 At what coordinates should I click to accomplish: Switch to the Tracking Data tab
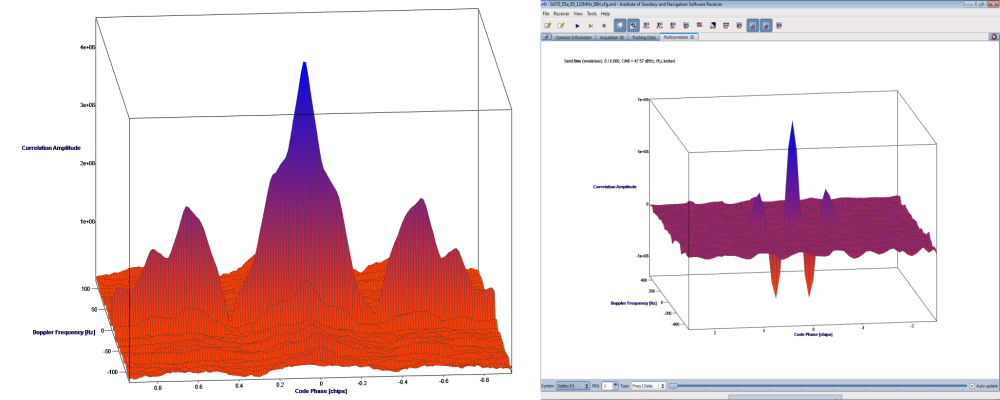coord(643,38)
